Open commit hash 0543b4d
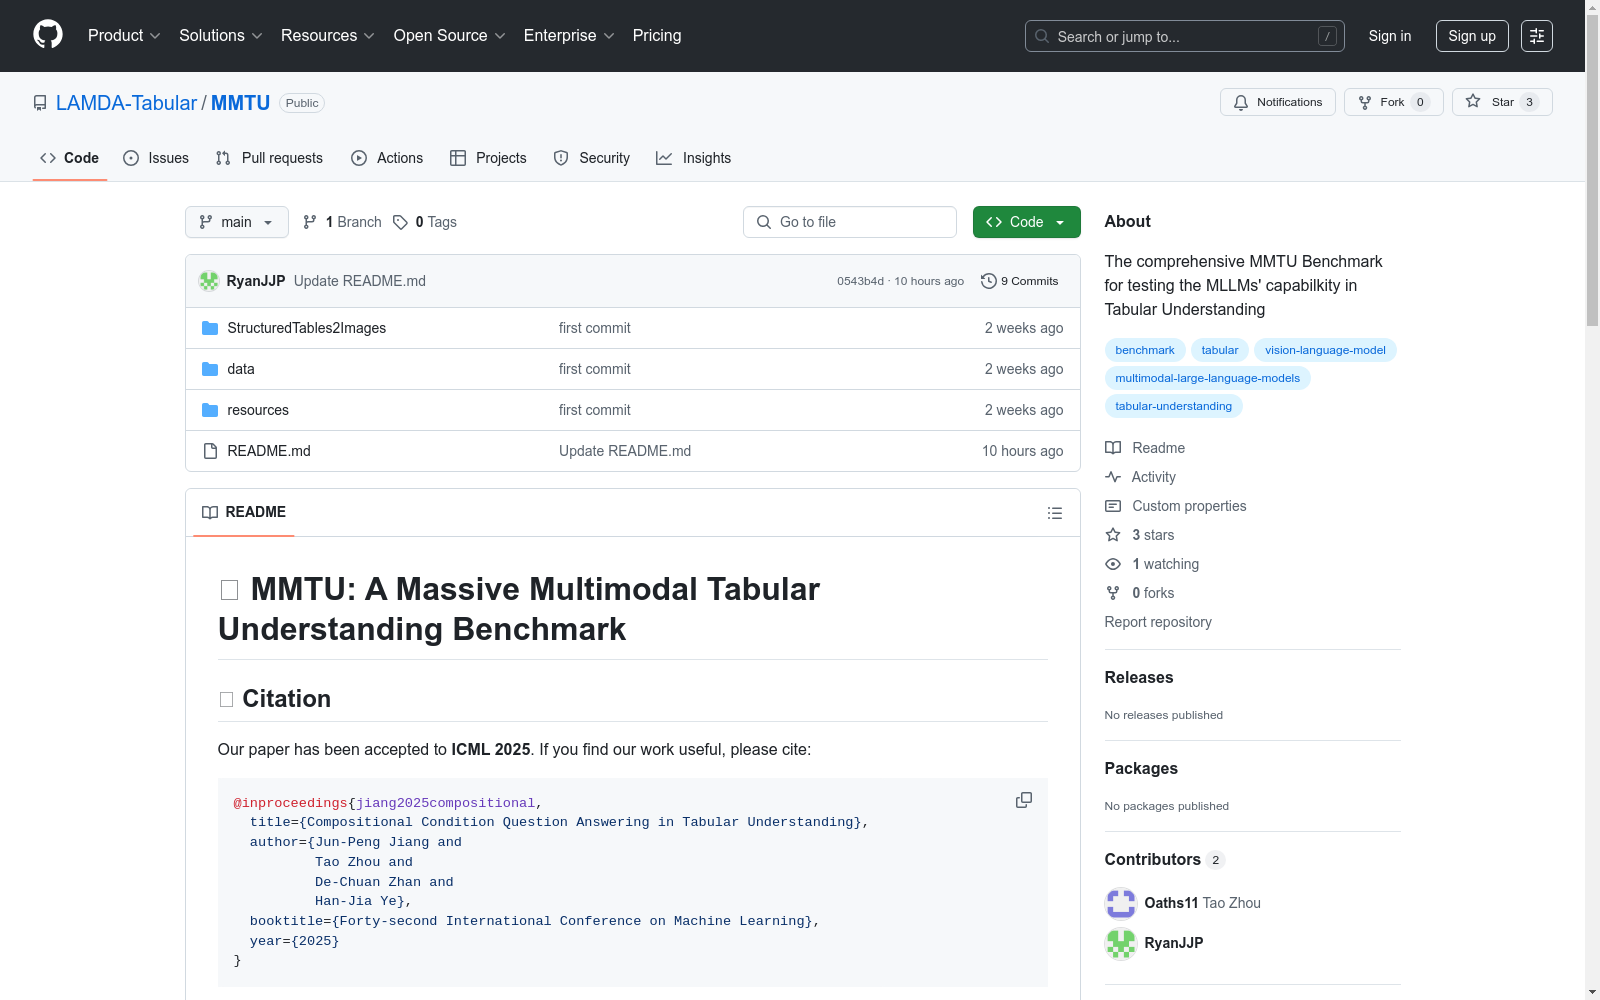The width and height of the screenshot is (1600, 1000). click(x=860, y=281)
